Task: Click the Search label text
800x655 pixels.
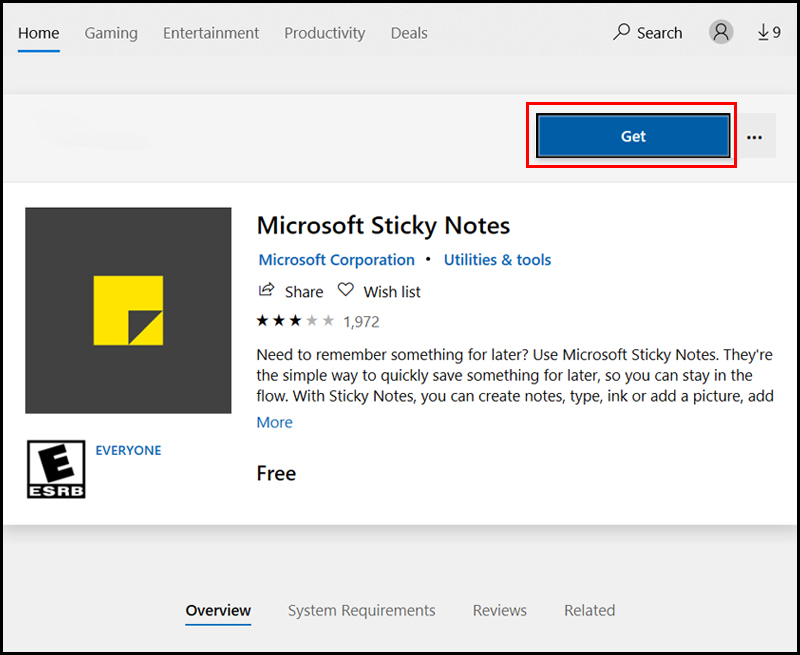Action: pyautogui.click(x=659, y=33)
